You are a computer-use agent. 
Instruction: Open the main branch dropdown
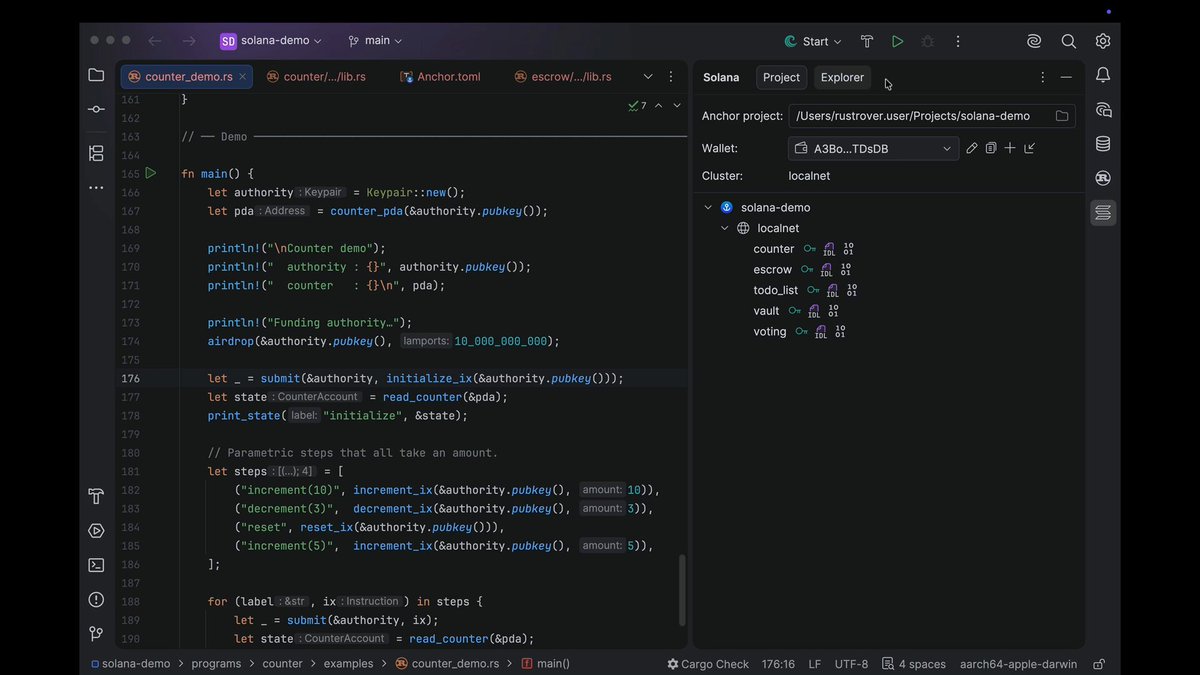pos(375,41)
